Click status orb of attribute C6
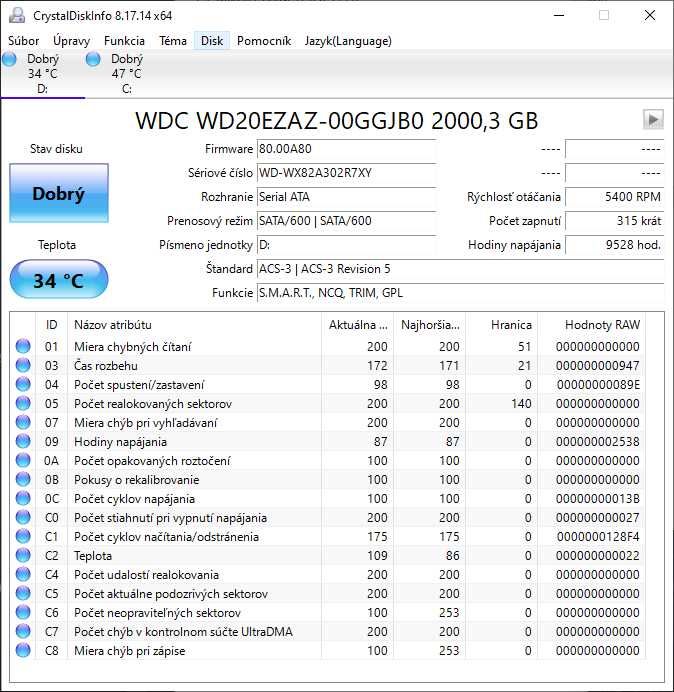 click(23, 613)
